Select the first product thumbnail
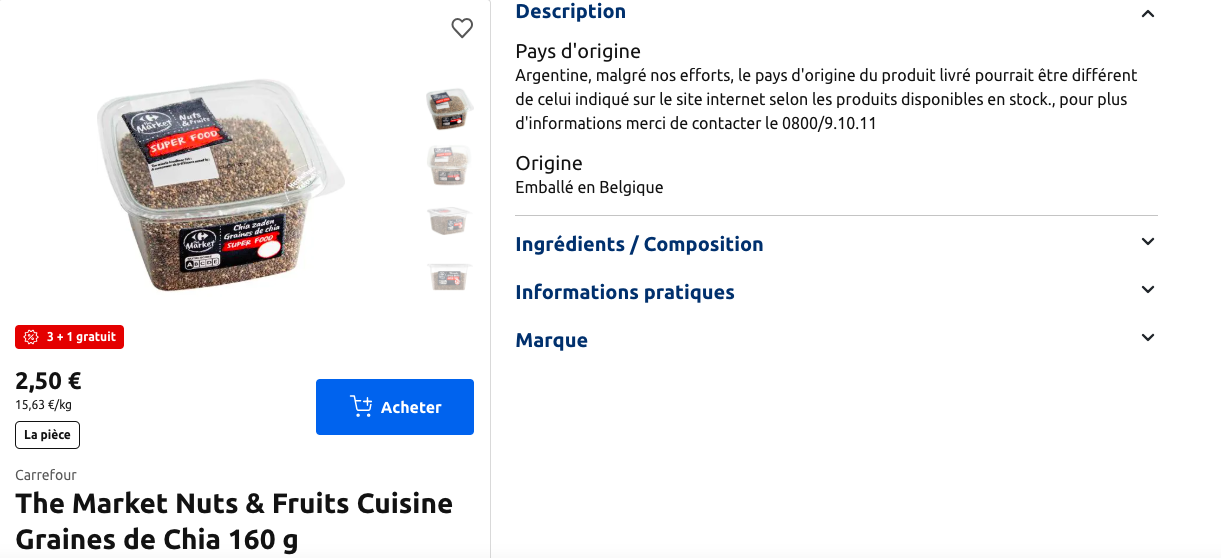Image resolution: width=1221 pixels, height=558 pixels. pos(449,109)
